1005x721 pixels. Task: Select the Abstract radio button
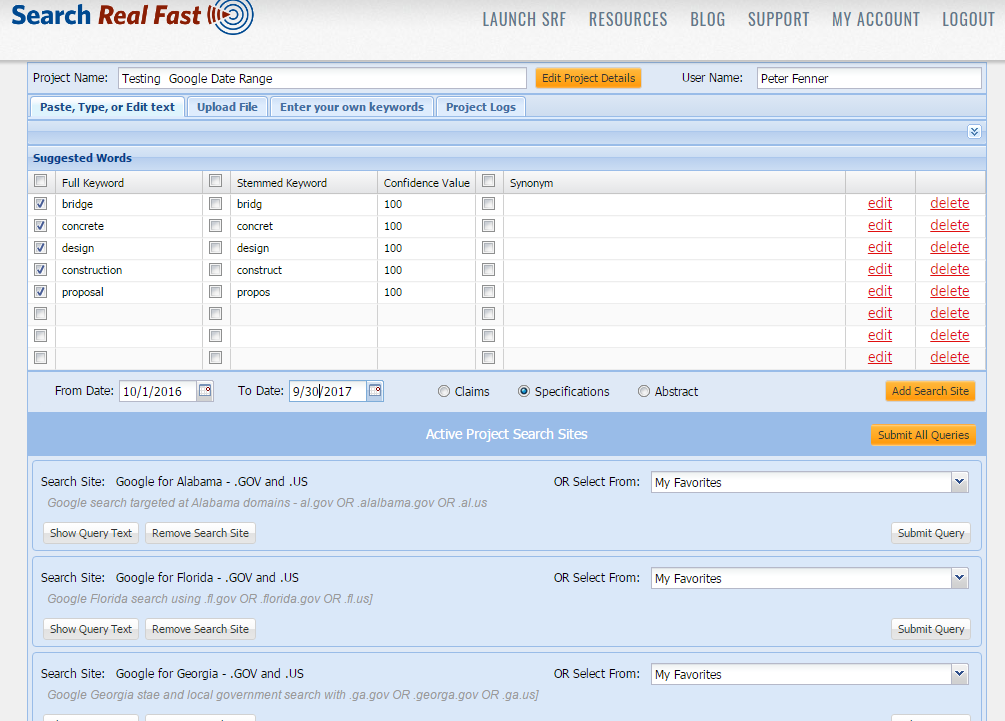[x=644, y=391]
